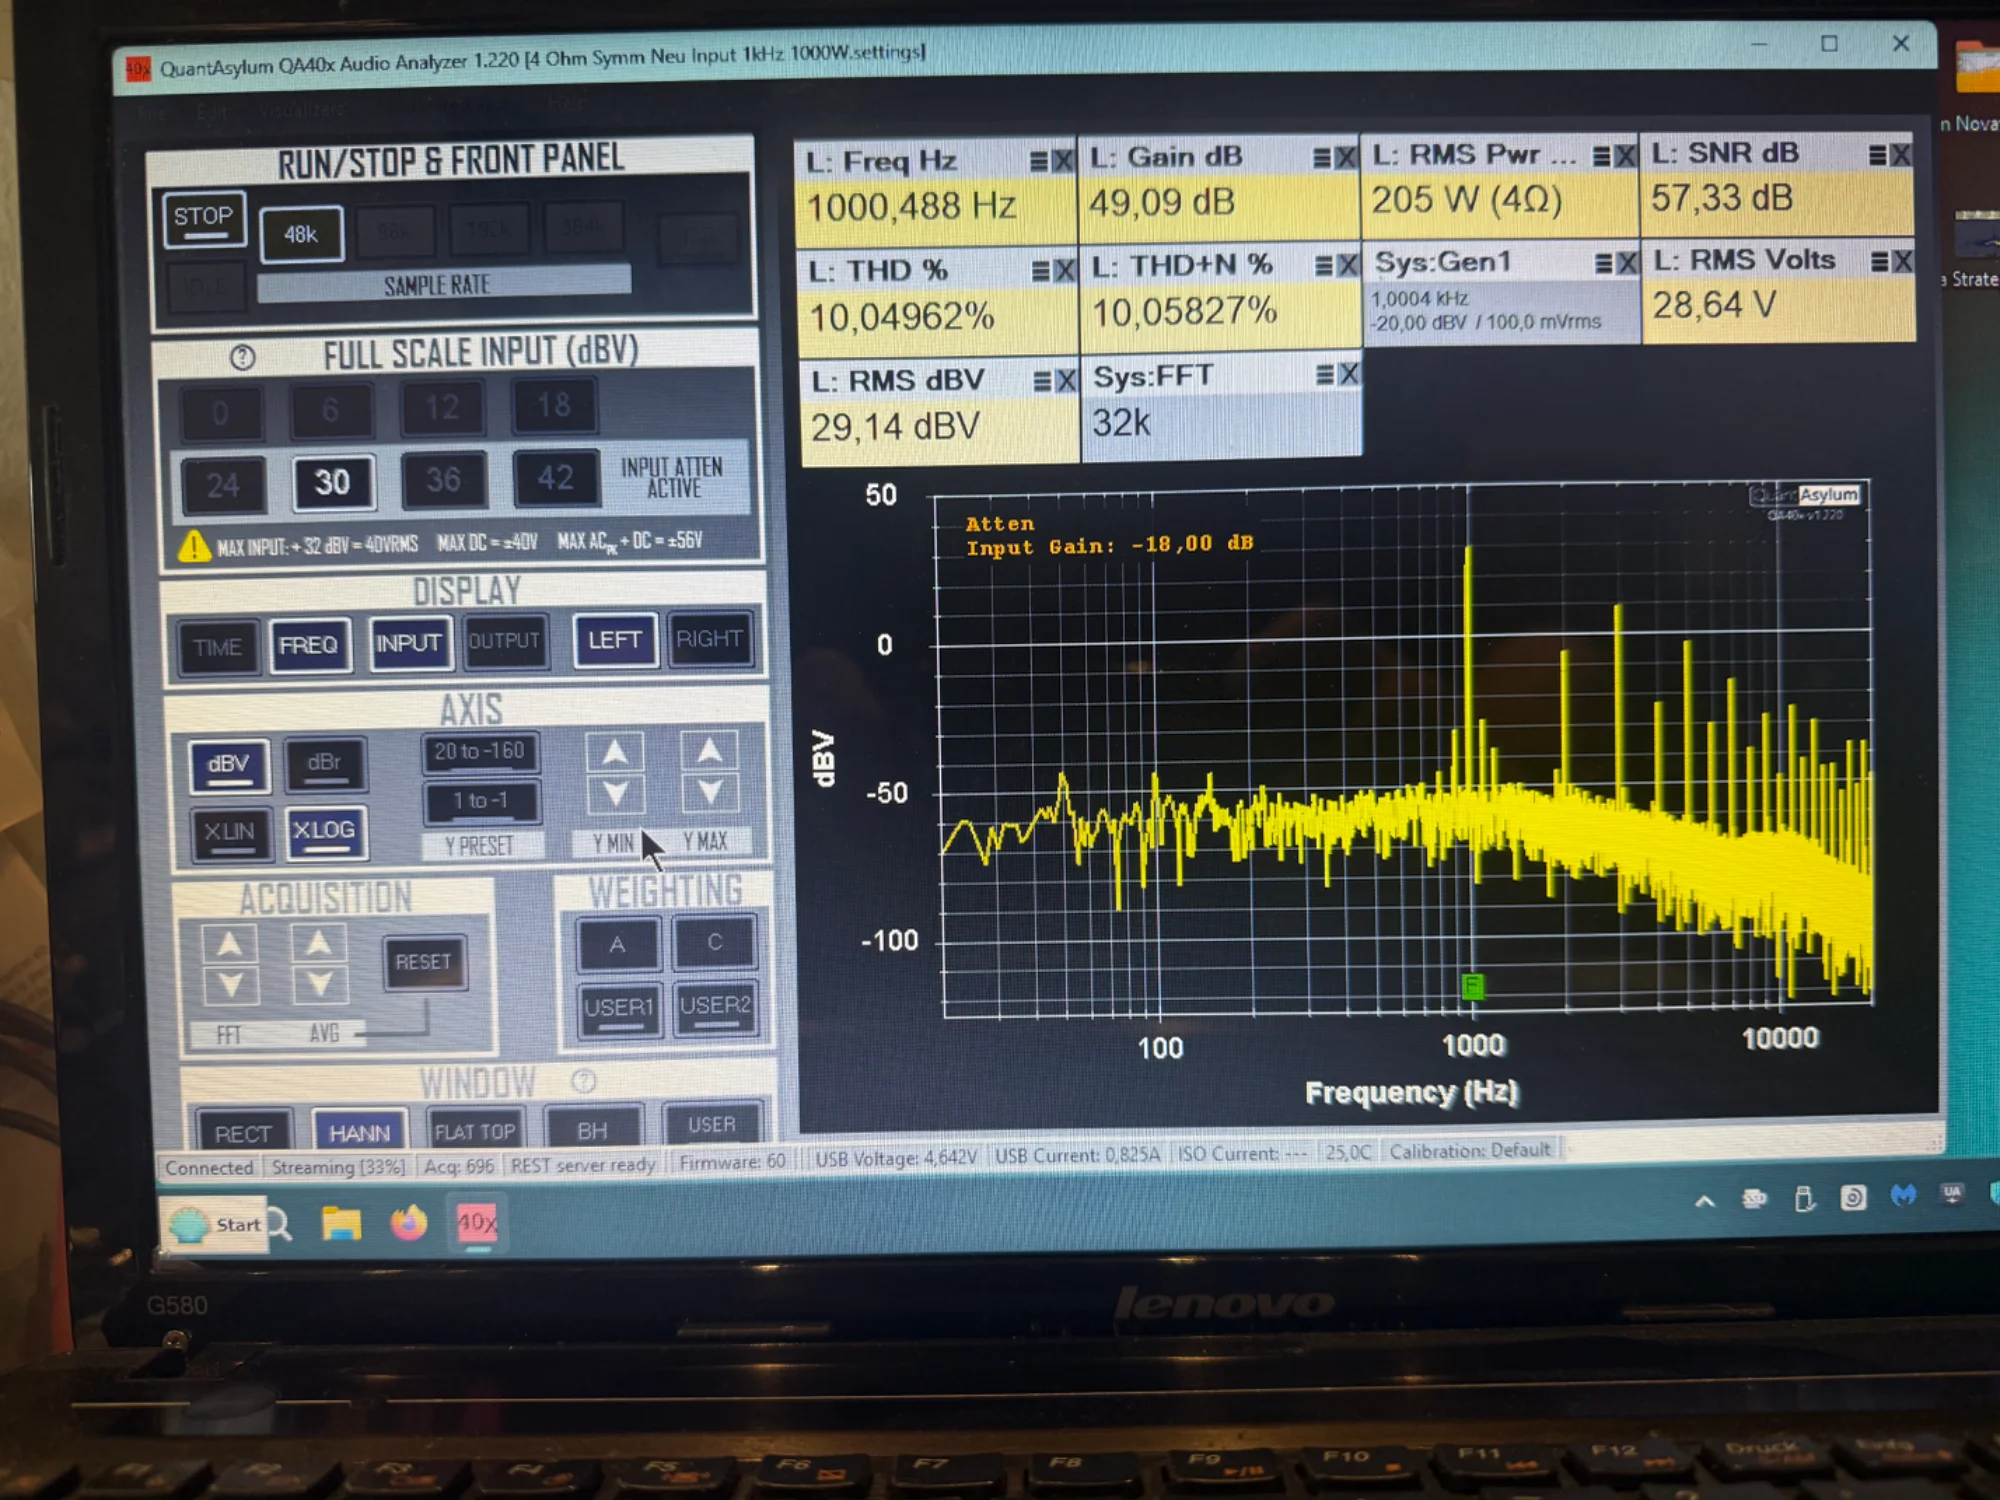Toggle the RIGHT channel display

(x=709, y=638)
